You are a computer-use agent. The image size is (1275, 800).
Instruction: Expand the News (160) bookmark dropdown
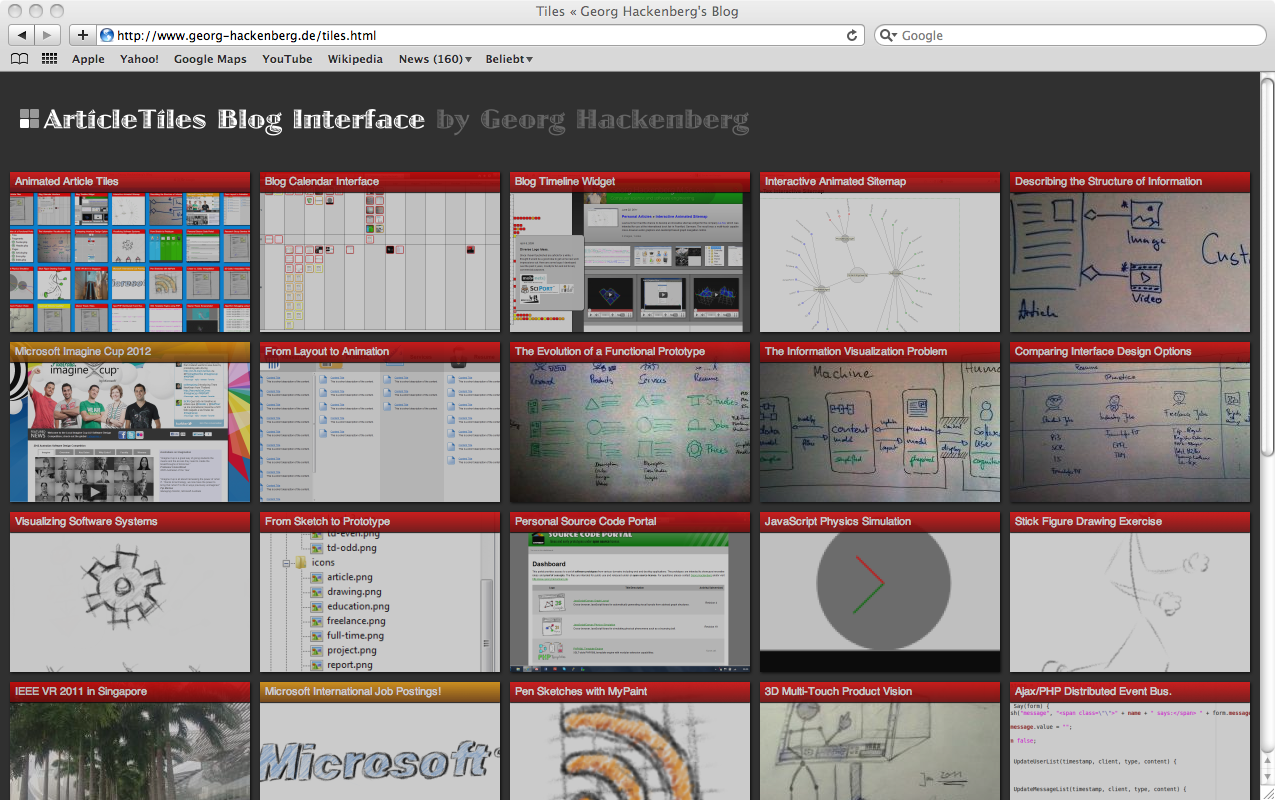[x=435, y=59]
